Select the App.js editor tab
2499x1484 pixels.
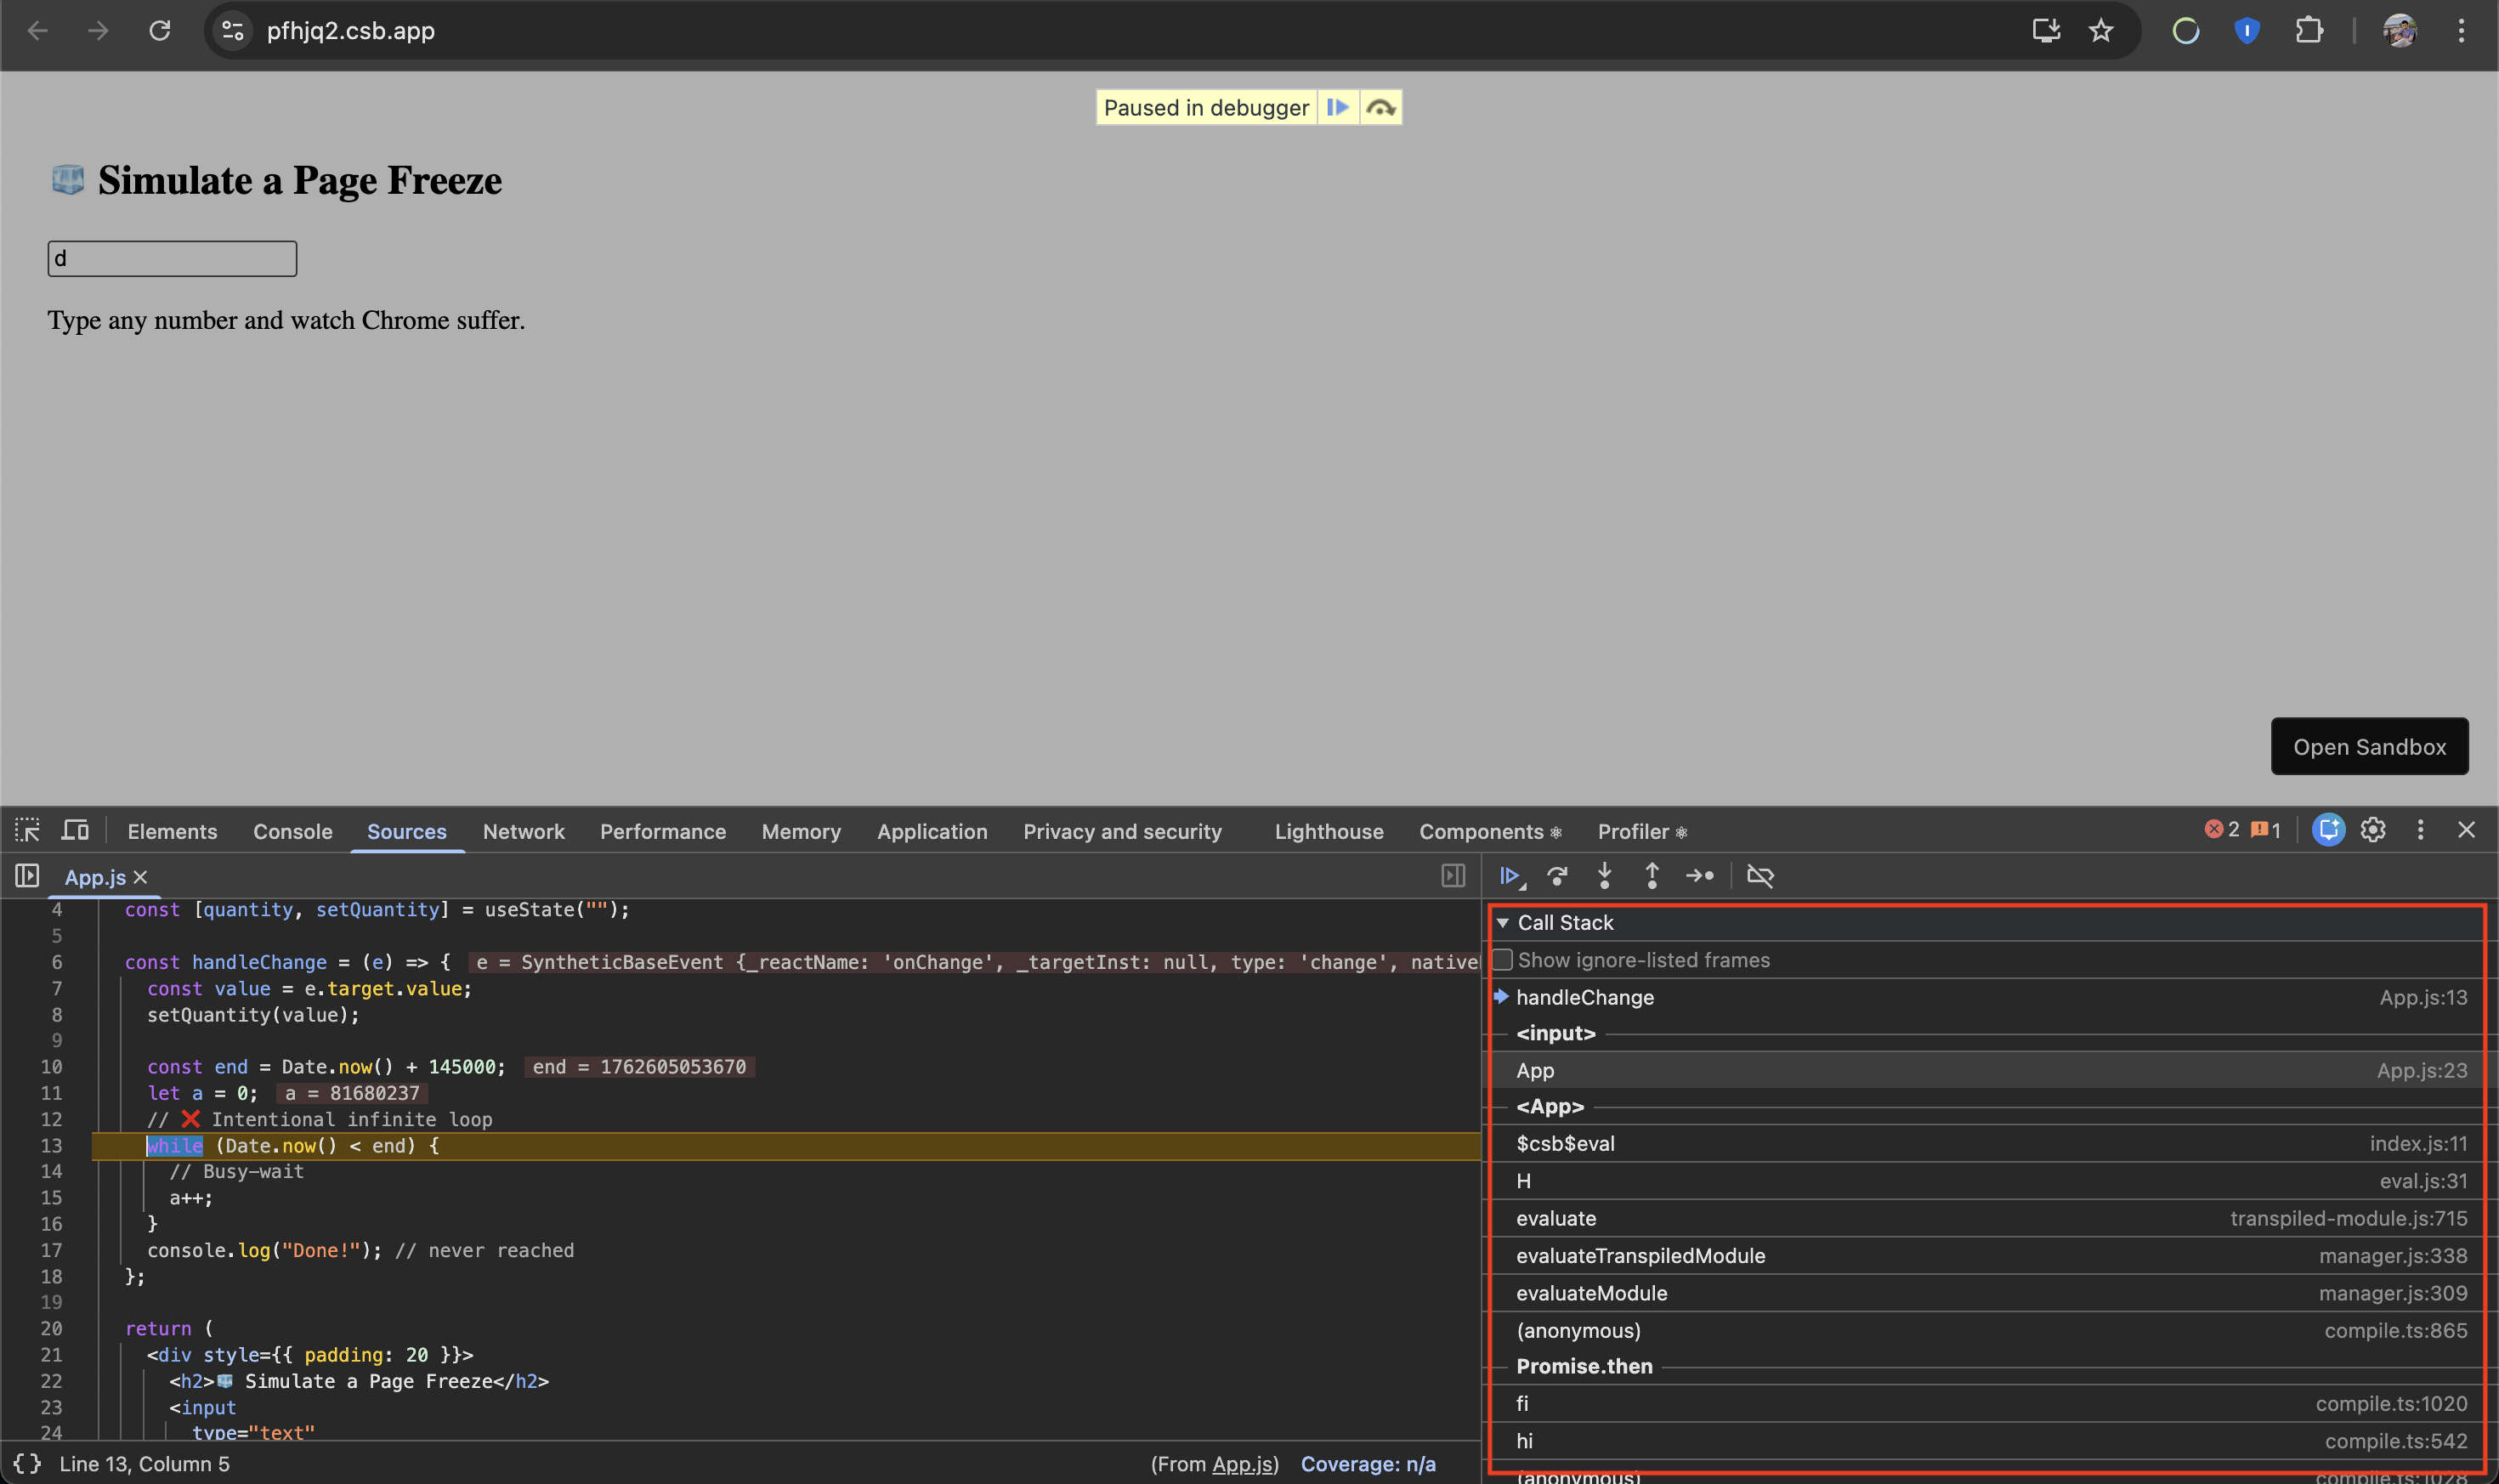(95, 876)
